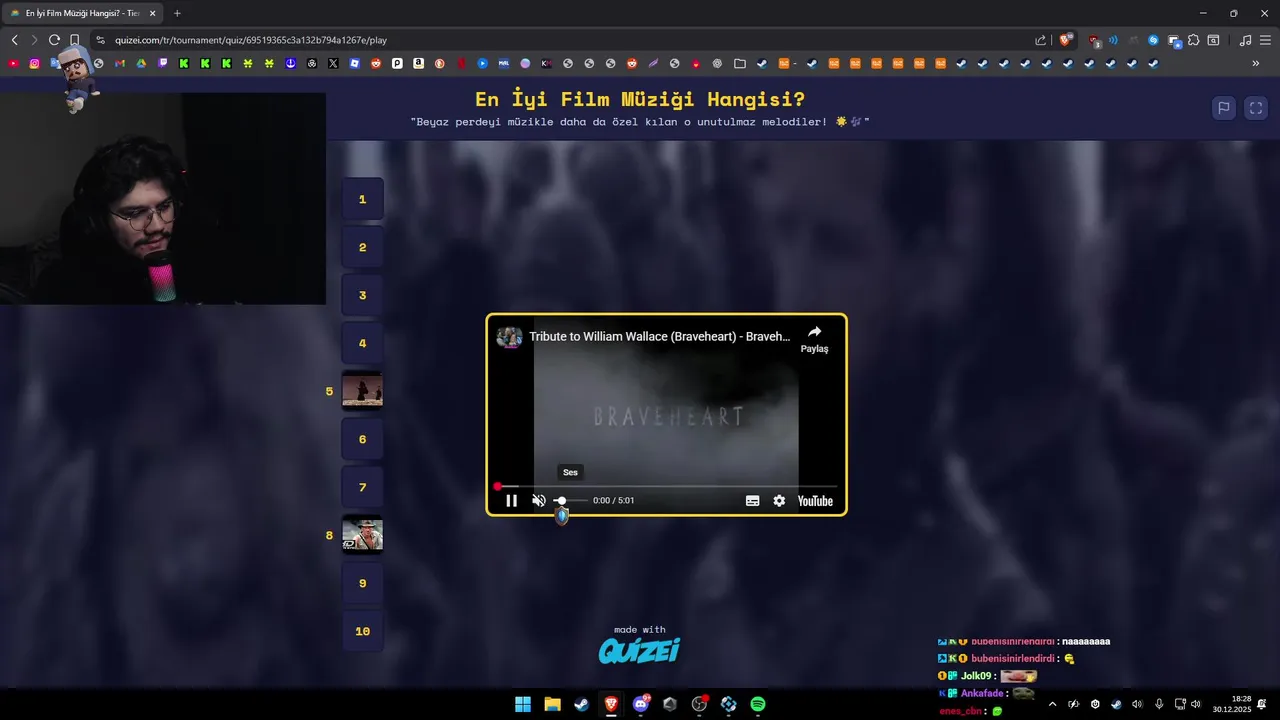Bookmark this page icon
The image size is (1280, 720).
74,40
